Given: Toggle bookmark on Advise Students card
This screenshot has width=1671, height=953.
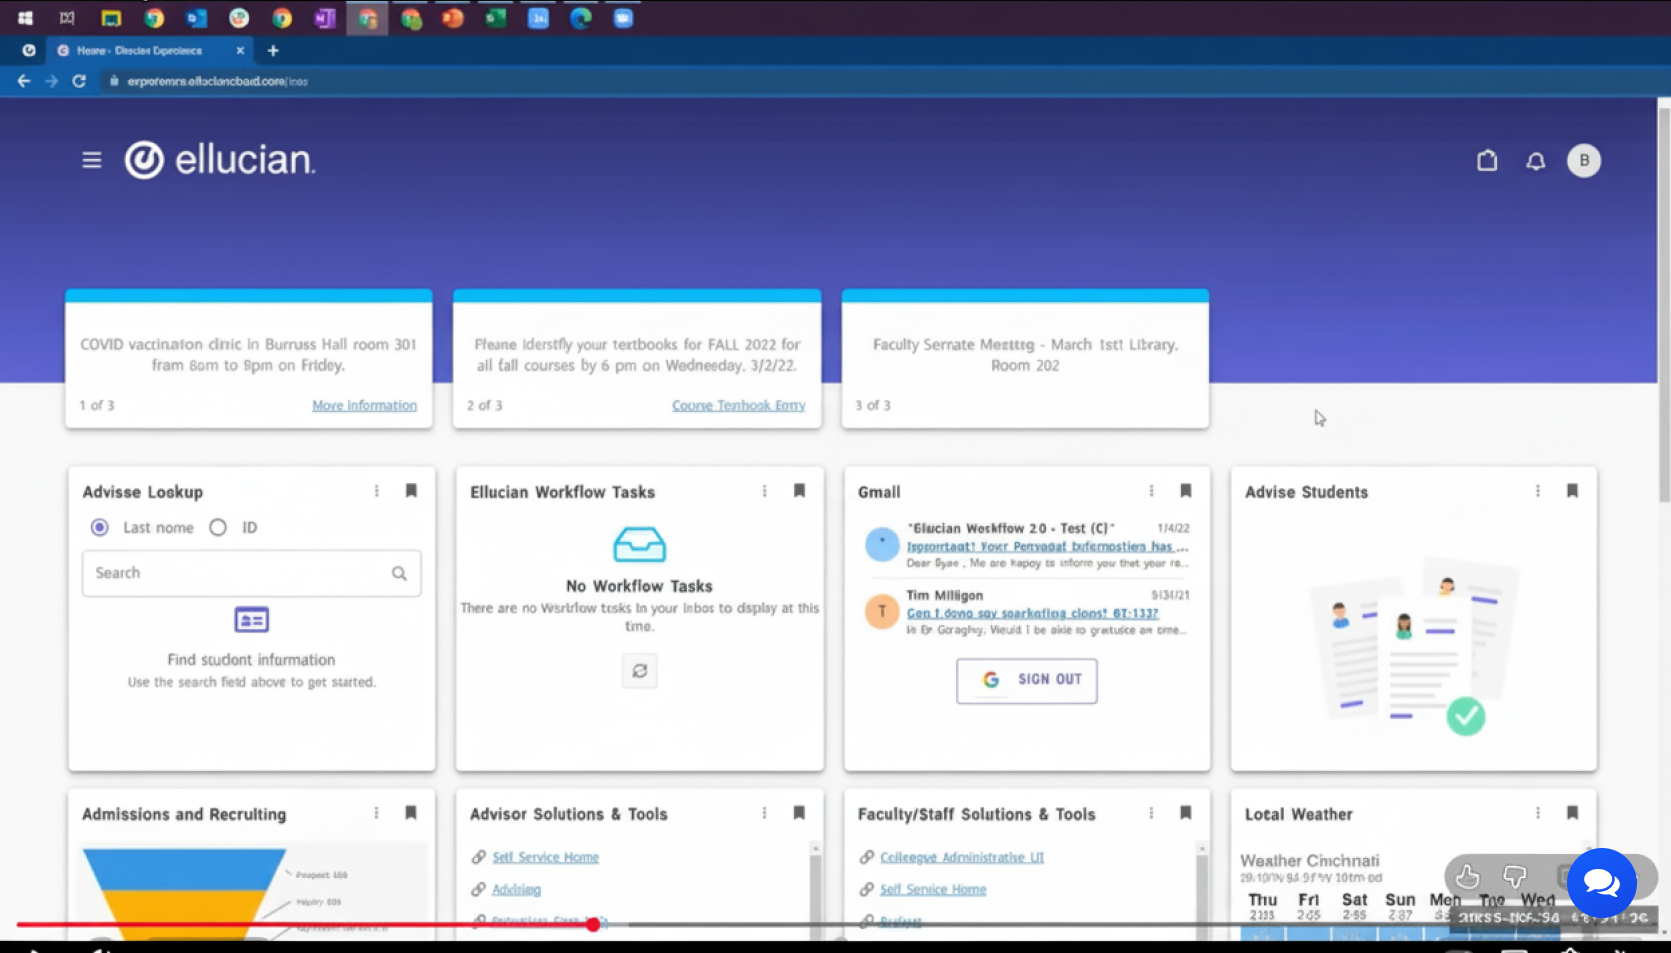Looking at the screenshot, I should pos(1572,491).
